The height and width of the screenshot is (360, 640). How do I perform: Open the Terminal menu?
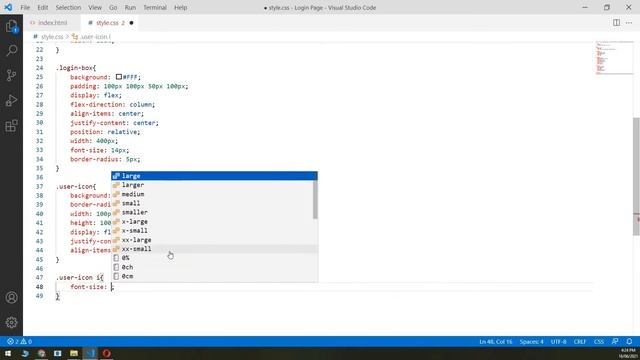click(x=155, y=7)
